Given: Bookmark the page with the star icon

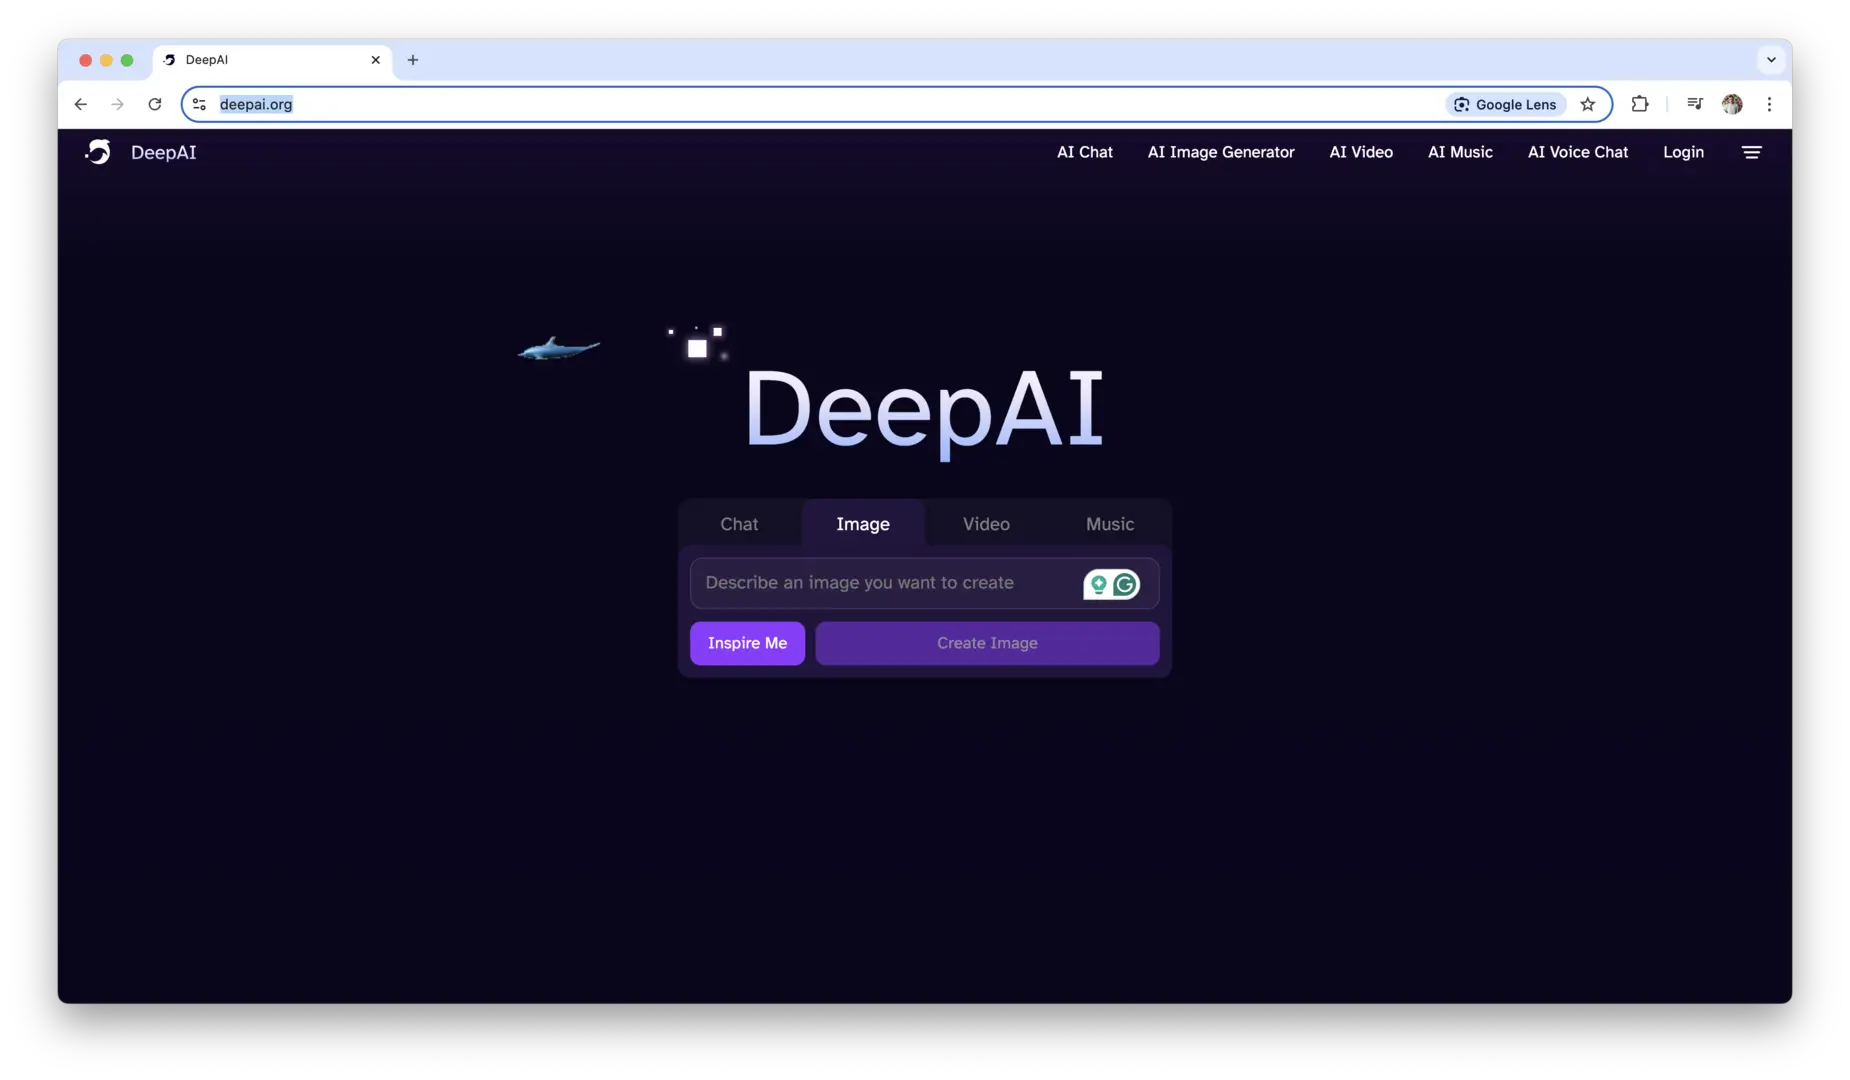Looking at the screenshot, I should coord(1588,104).
